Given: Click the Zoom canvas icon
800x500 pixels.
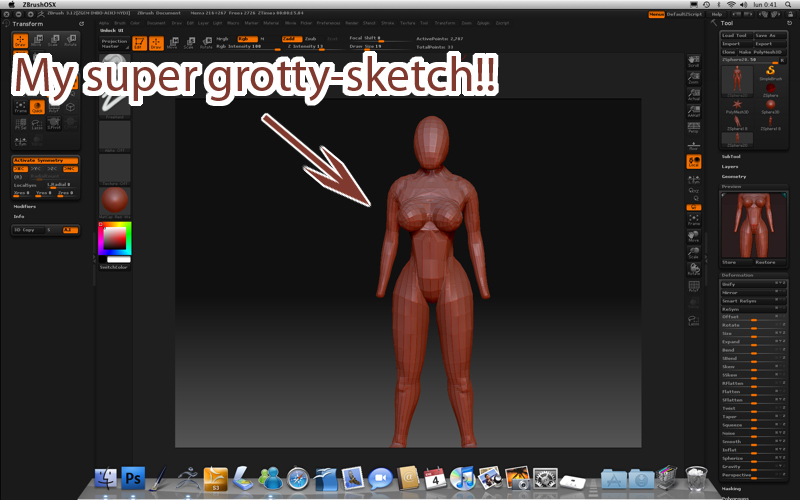Looking at the screenshot, I should [x=693, y=78].
